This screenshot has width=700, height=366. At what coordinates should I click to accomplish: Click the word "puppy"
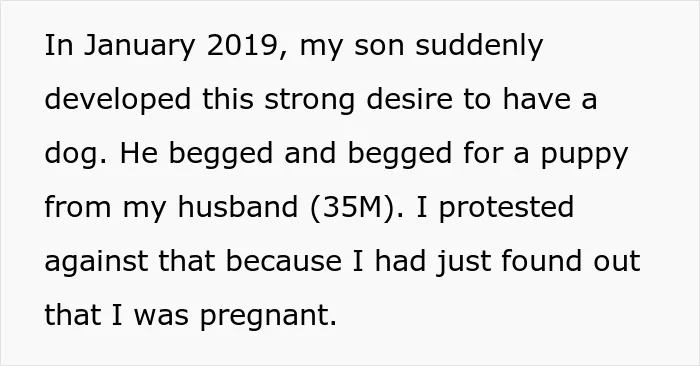click(x=584, y=155)
